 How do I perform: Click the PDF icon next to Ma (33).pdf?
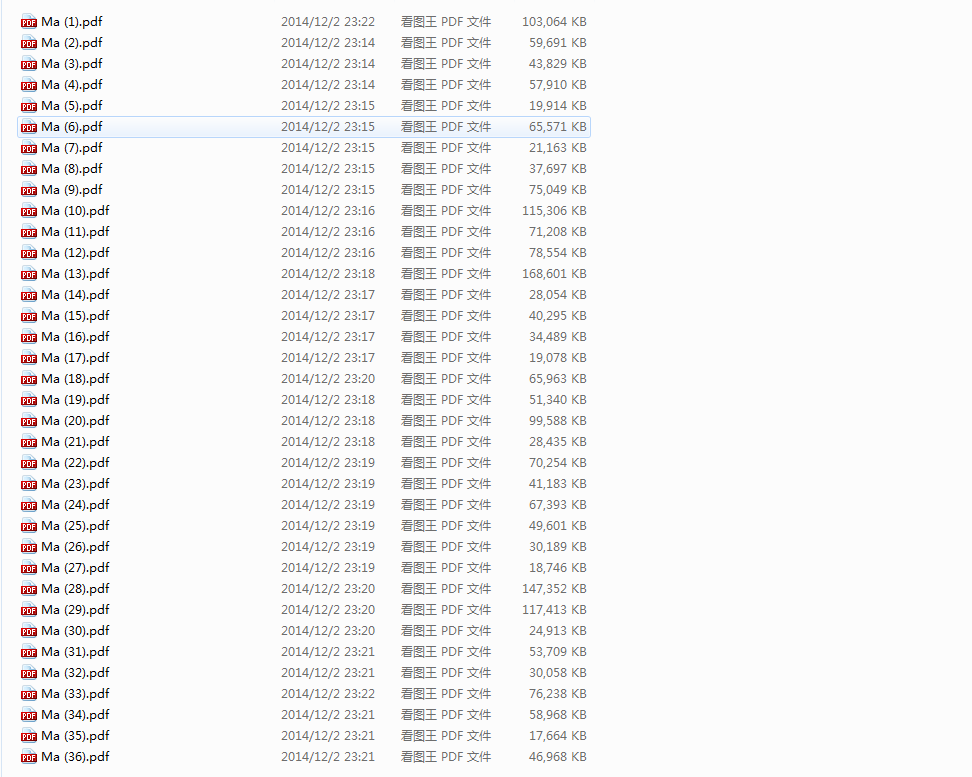pyautogui.click(x=29, y=695)
